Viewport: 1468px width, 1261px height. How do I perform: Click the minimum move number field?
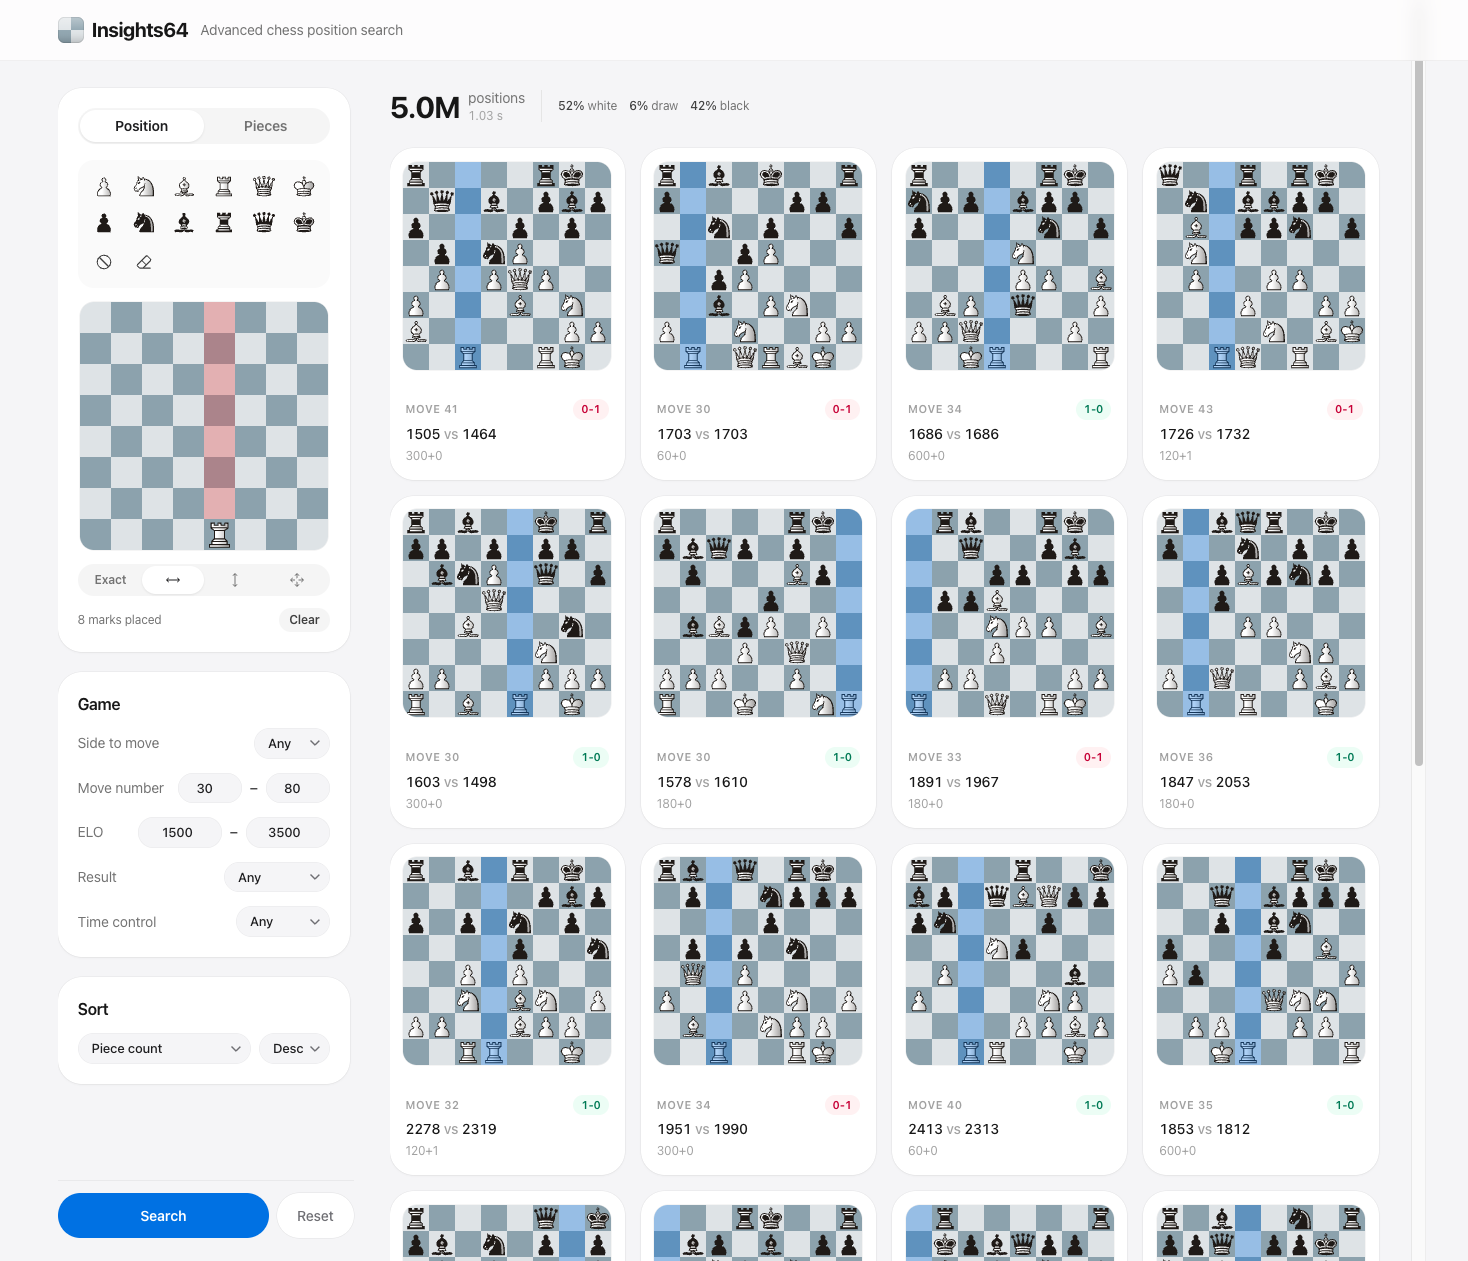point(209,788)
